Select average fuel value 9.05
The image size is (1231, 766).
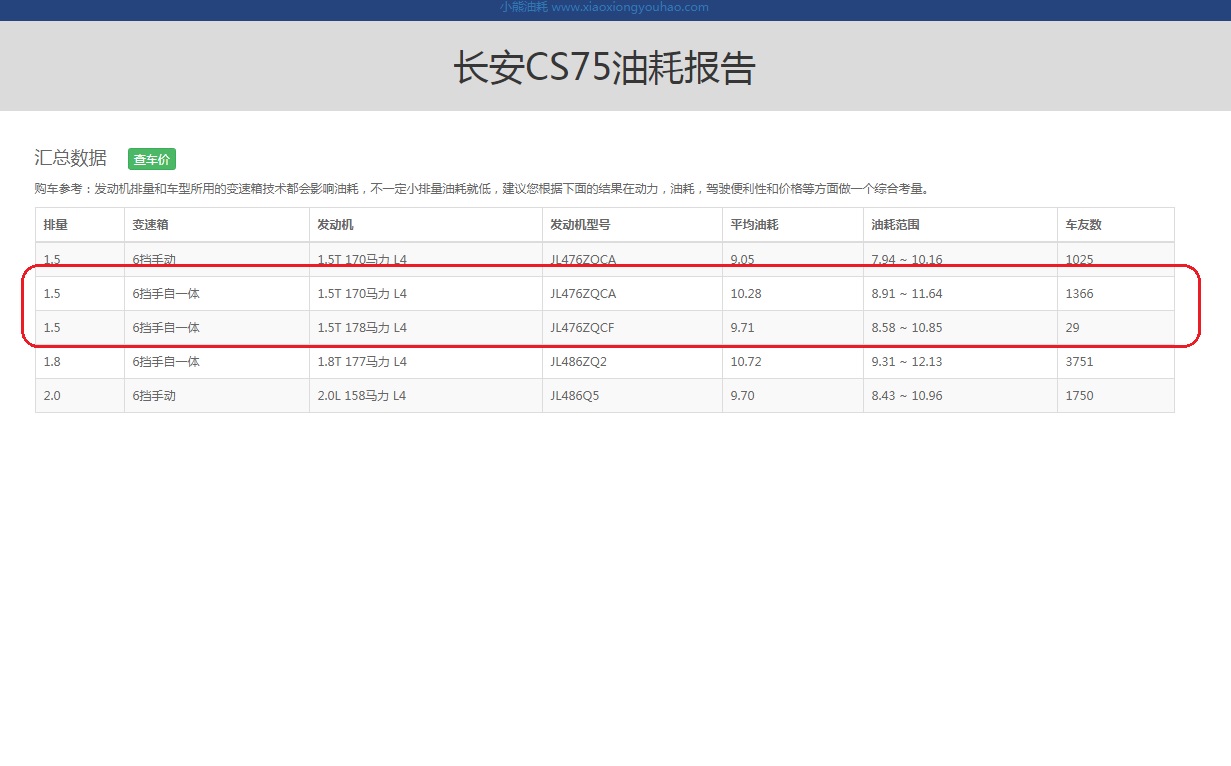tap(744, 260)
